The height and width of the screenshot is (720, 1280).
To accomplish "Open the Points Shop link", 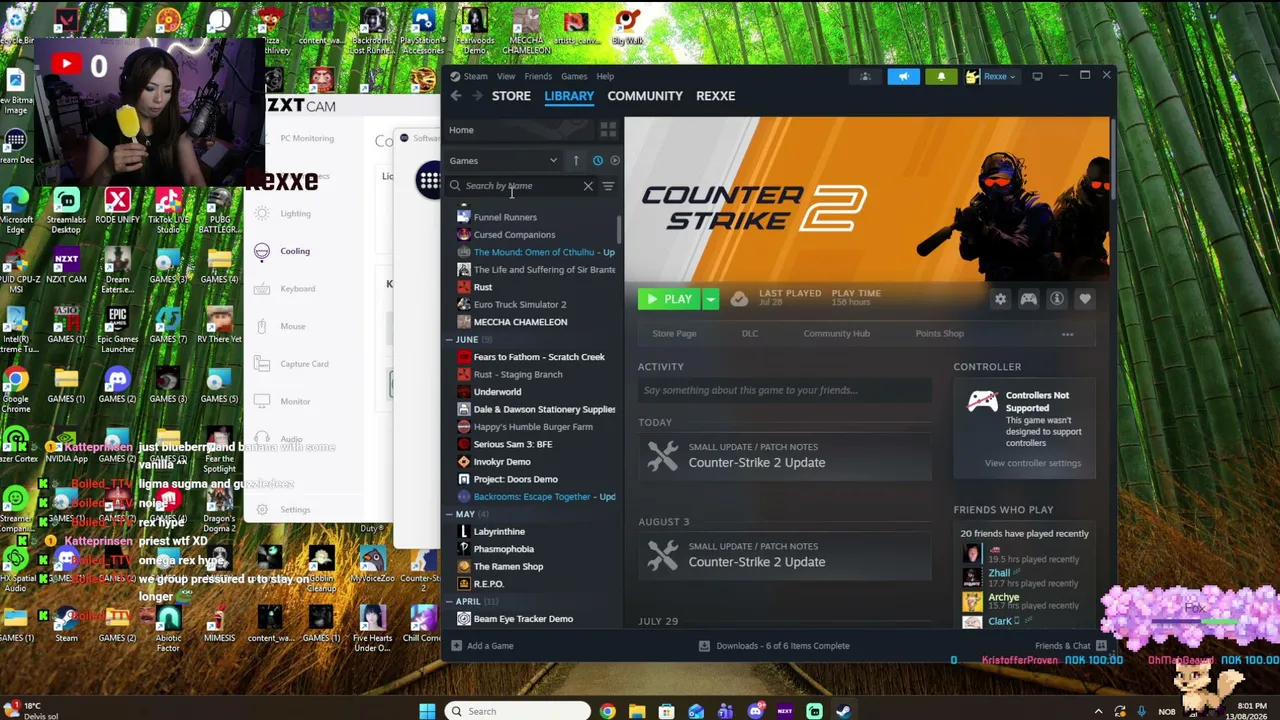I will pyautogui.click(x=939, y=334).
